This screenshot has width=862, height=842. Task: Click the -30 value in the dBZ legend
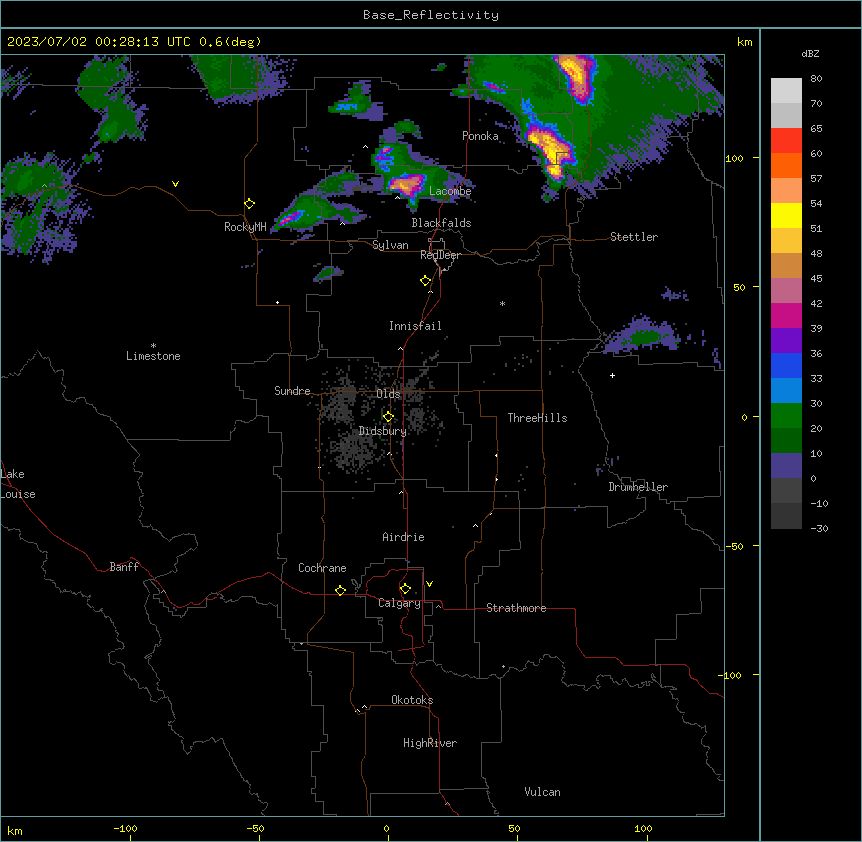point(819,529)
